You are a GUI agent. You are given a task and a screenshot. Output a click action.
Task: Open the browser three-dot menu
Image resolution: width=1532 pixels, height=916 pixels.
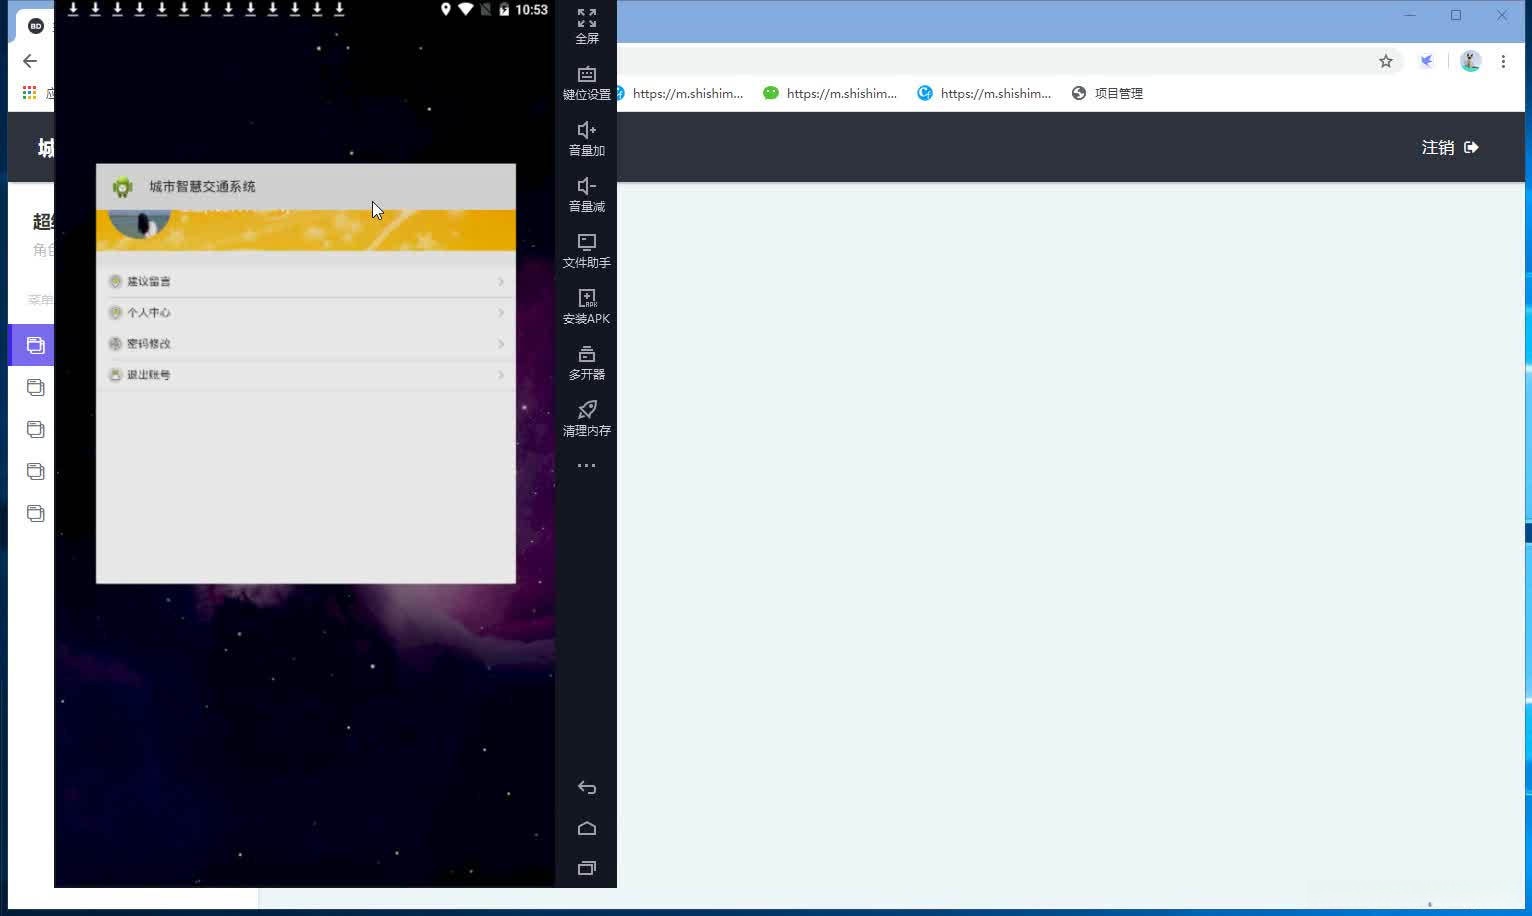pyautogui.click(x=1503, y=61)
